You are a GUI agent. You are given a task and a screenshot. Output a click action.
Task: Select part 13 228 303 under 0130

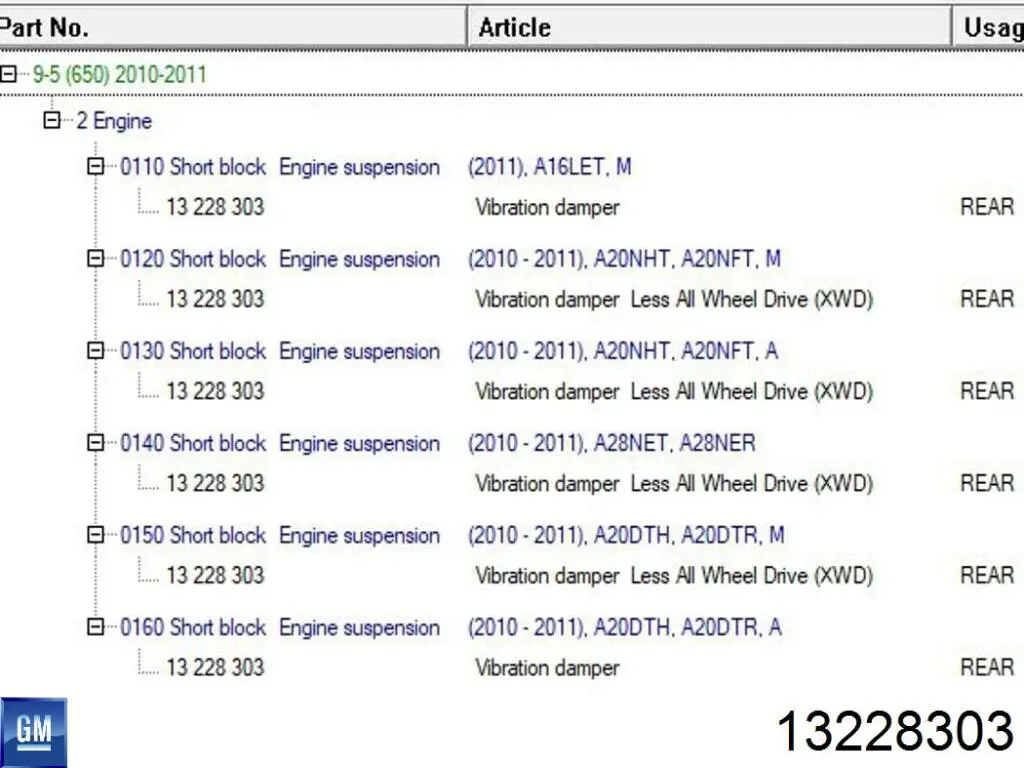[x=216, y=391]
